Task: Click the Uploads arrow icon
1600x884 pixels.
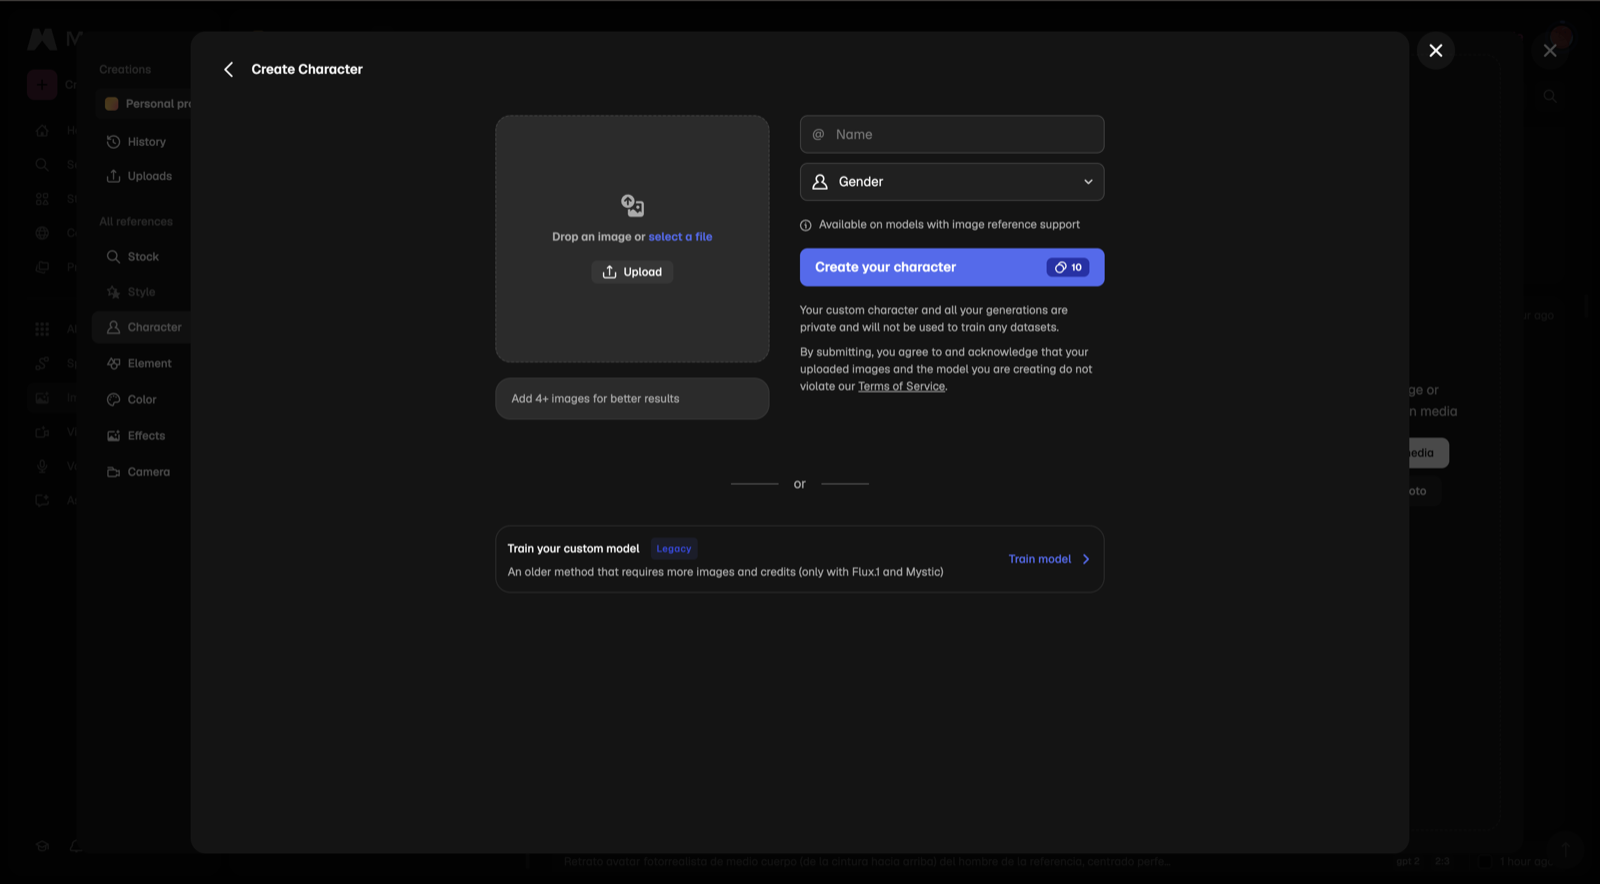Action: (x=113, y=176)
